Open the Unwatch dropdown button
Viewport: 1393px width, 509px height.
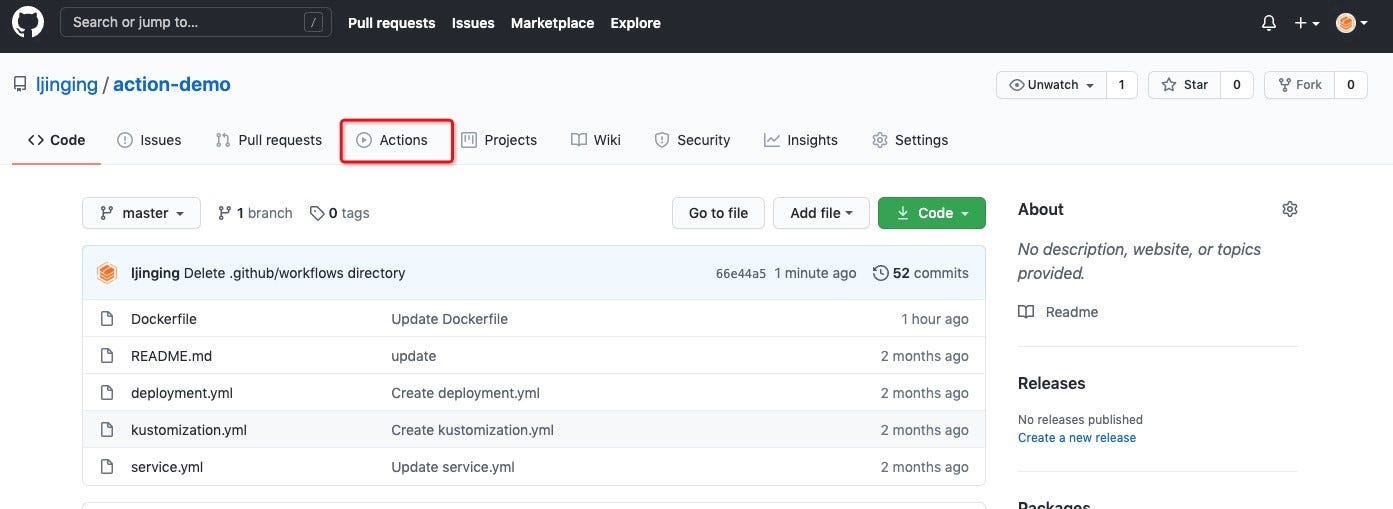[x=1051, y=85]
